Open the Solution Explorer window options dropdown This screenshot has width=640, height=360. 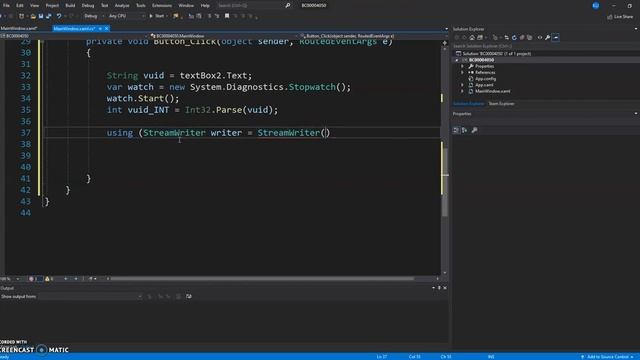[x=636, y=29]
